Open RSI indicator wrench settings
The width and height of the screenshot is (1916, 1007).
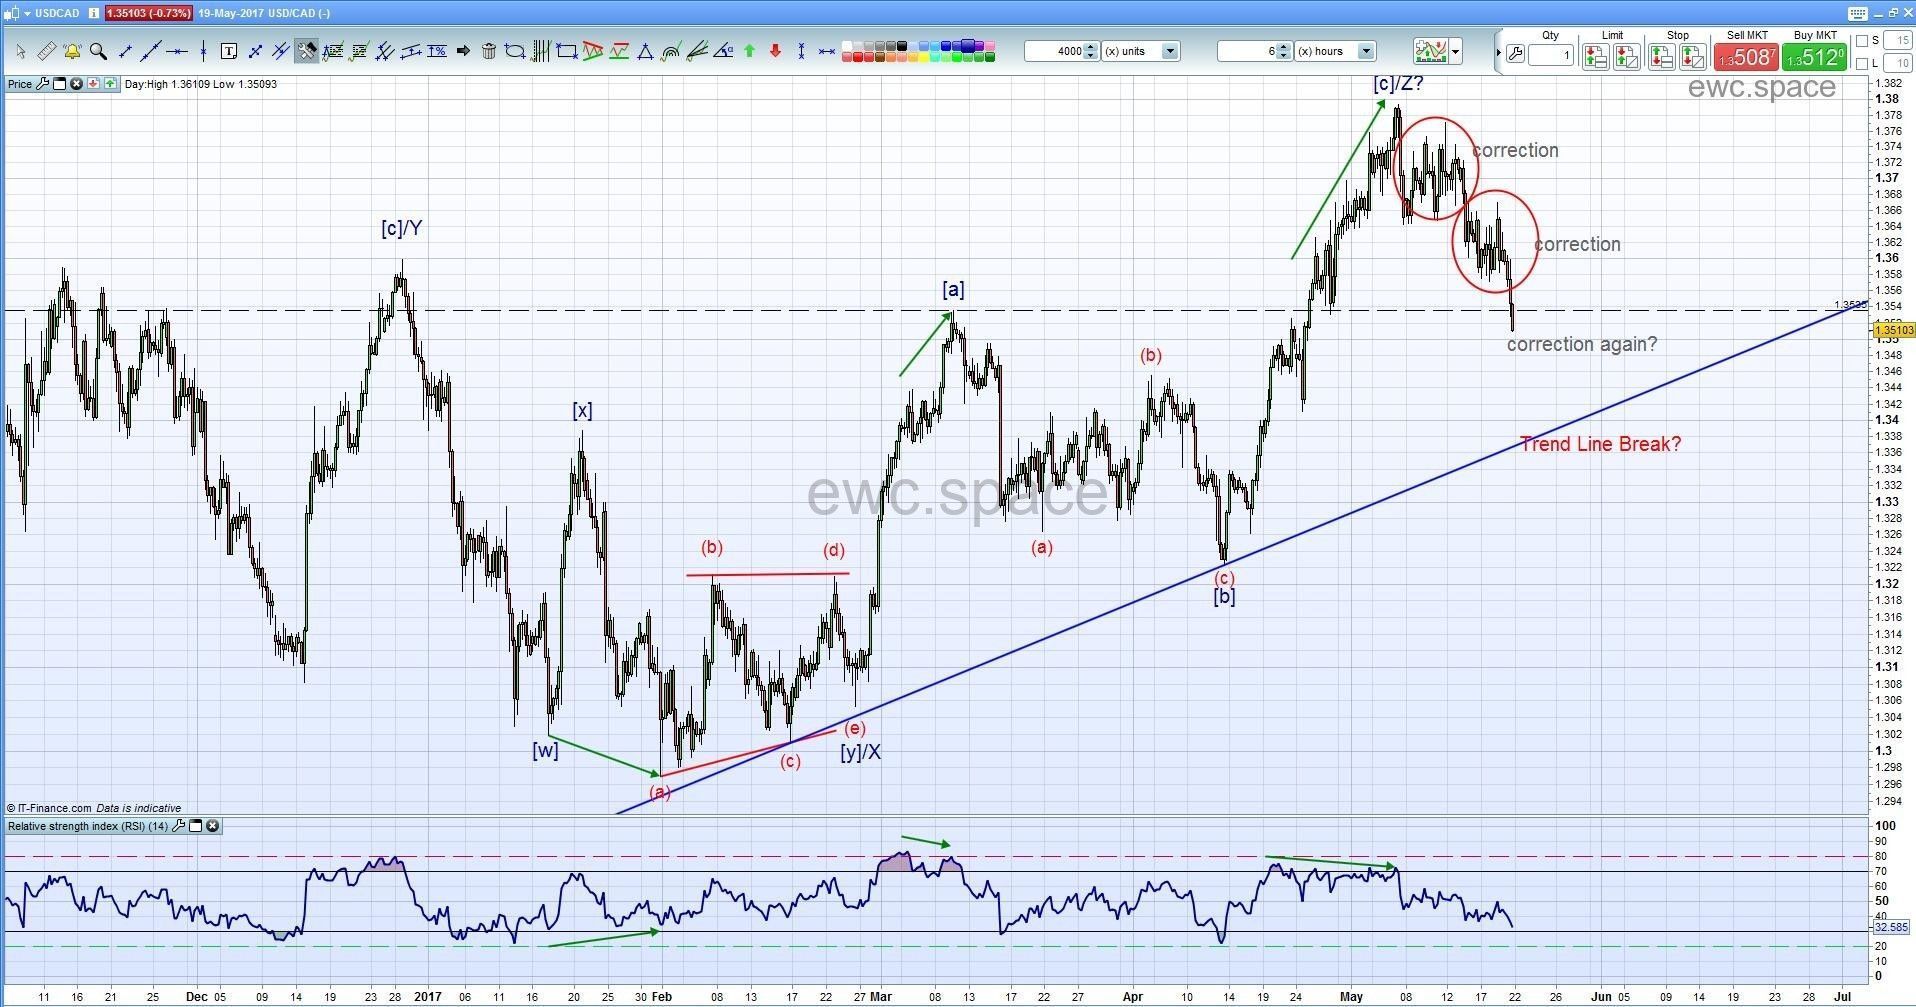click(x=179, y=826)
